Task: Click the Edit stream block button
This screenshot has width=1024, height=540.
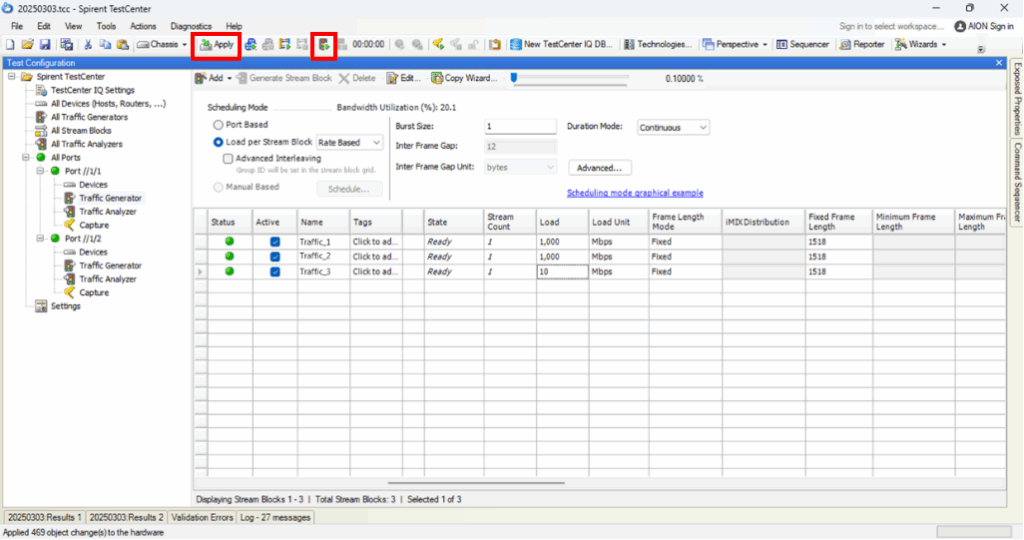Action: (x=404, y=78)
